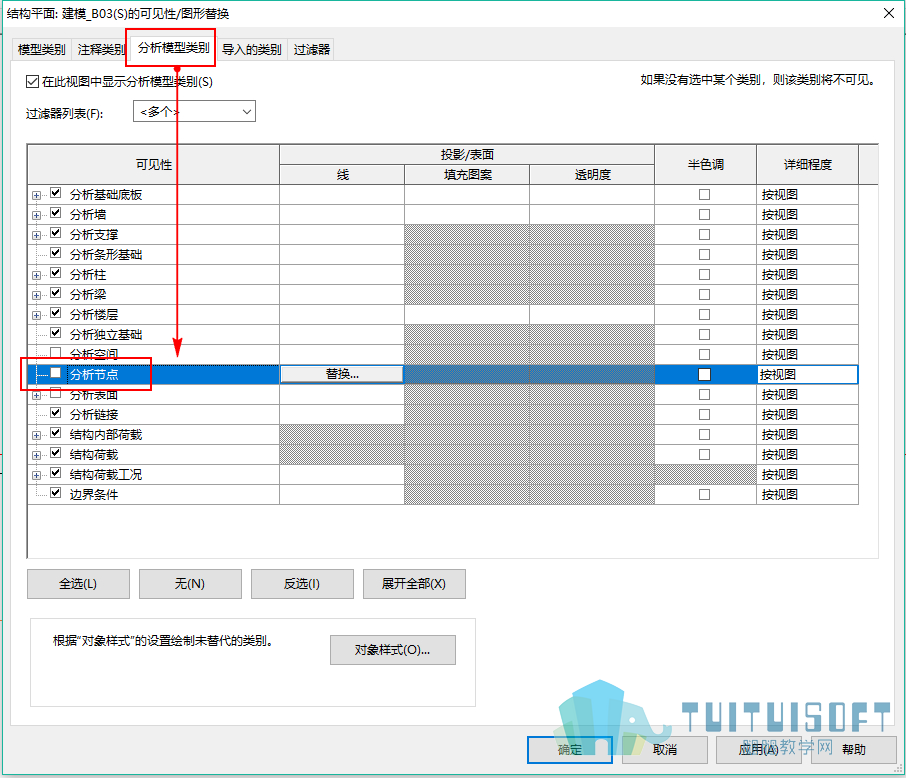Uncheck visibility of 分析楼层

coord(55,313)
